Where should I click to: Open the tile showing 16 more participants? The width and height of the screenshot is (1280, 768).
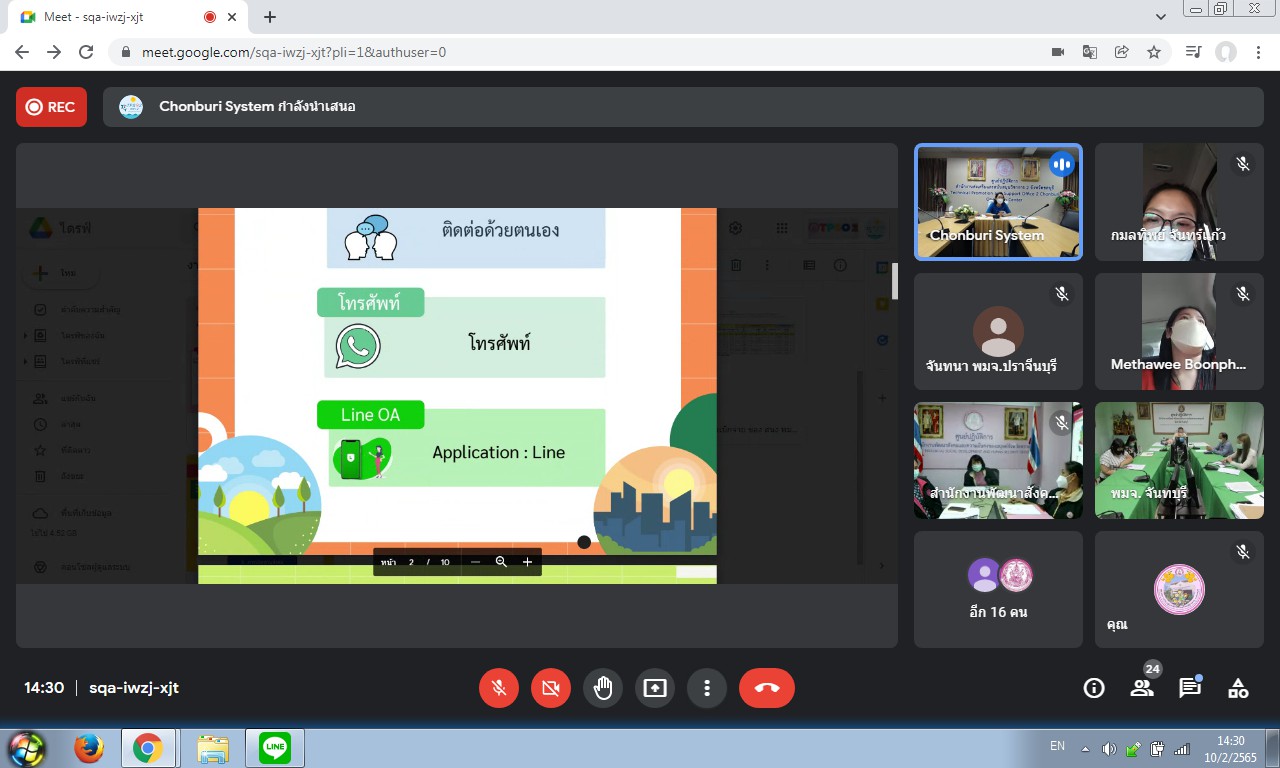[998, 589]
